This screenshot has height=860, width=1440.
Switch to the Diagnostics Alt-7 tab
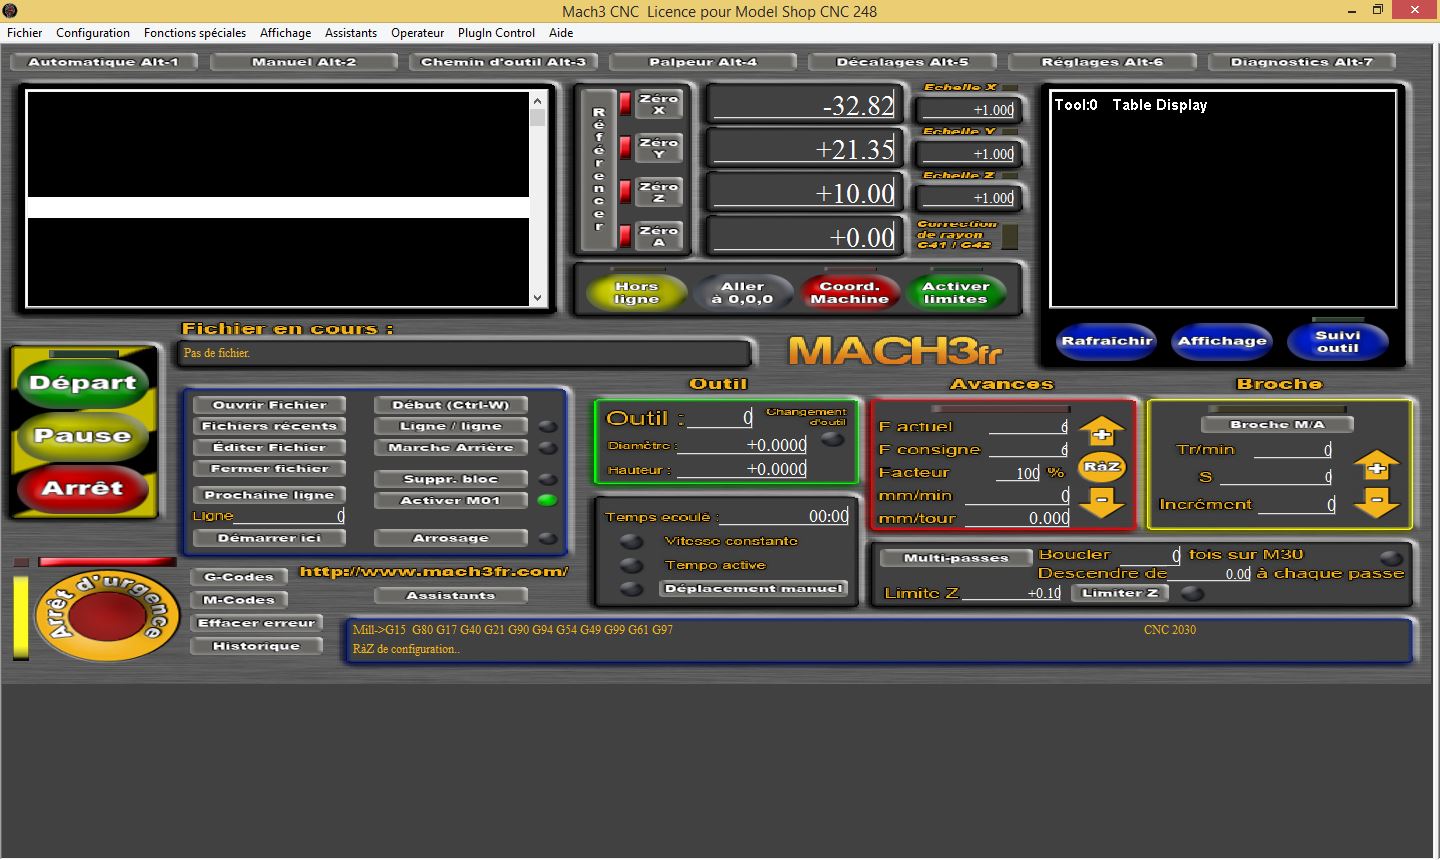point(1302,62)
